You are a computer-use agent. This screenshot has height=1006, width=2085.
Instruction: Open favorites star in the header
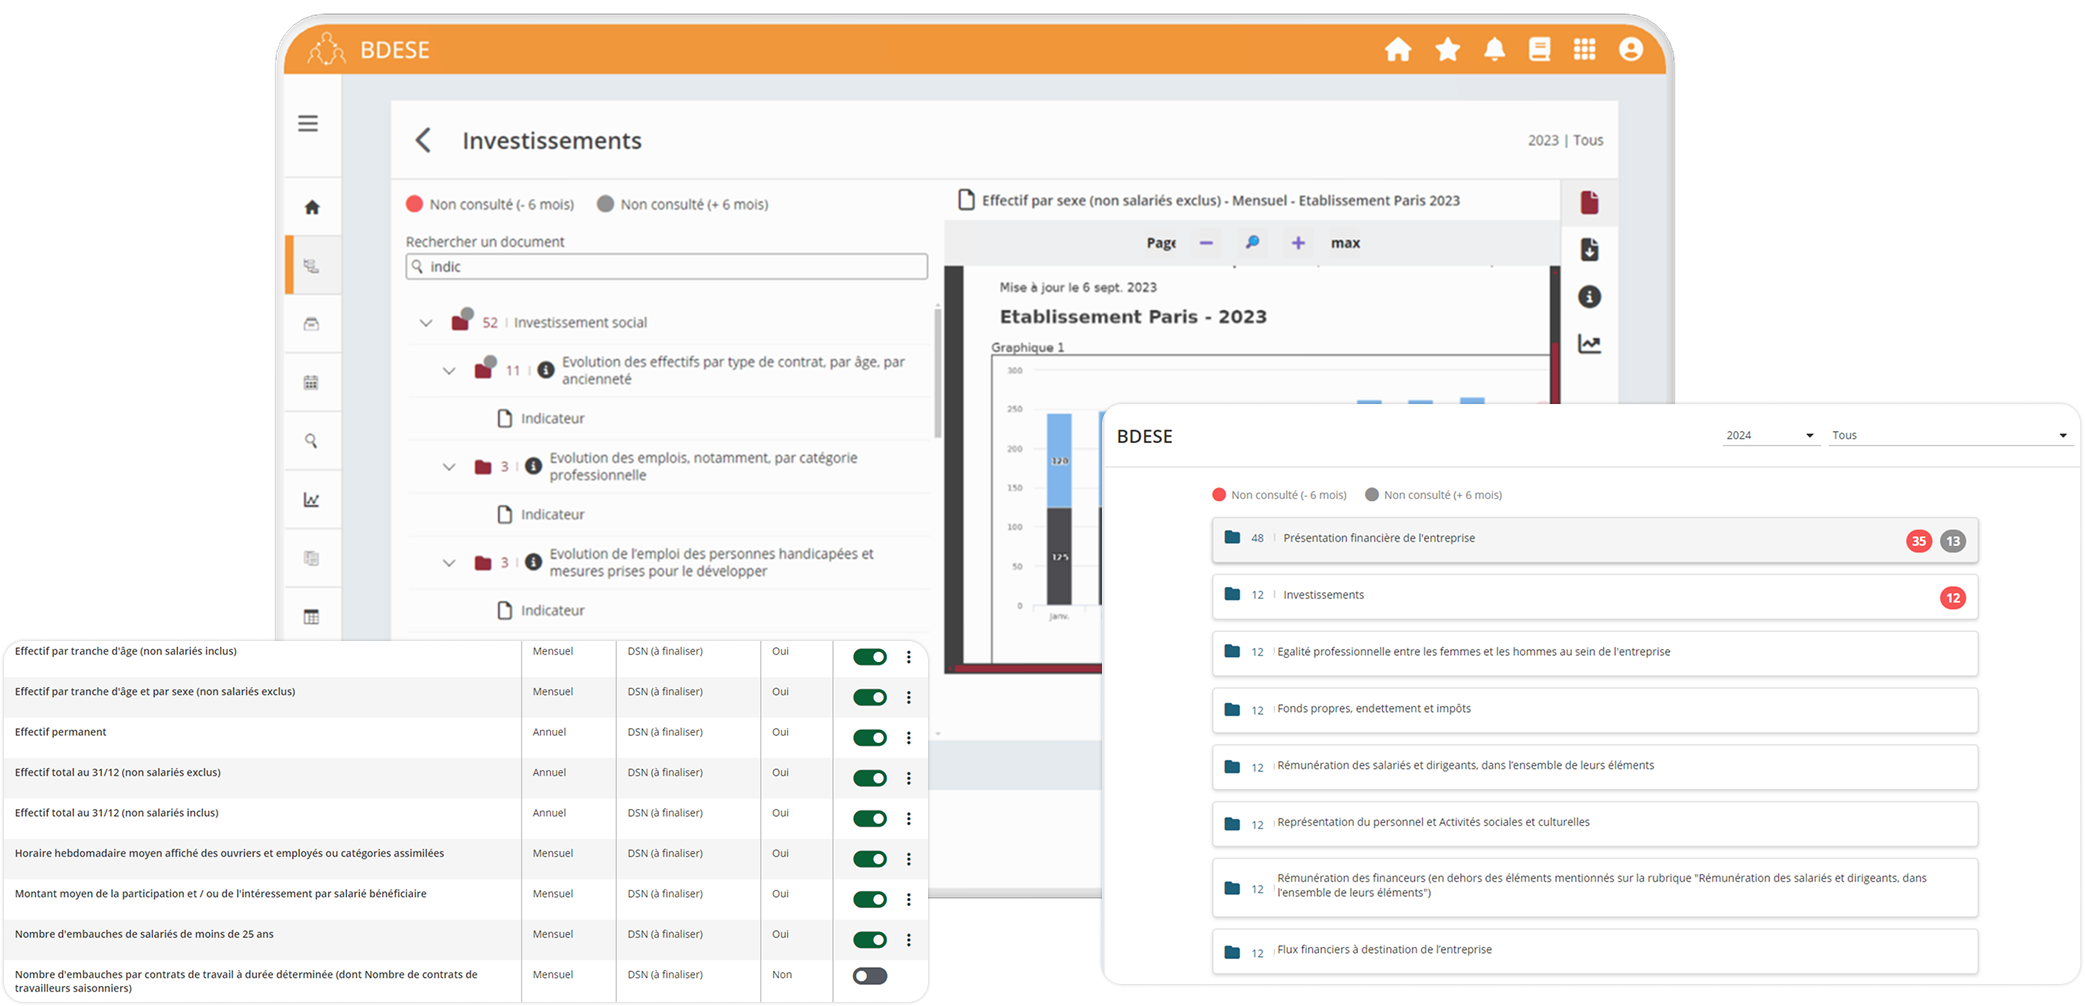pyautogui.click(x=1447, y=50)
